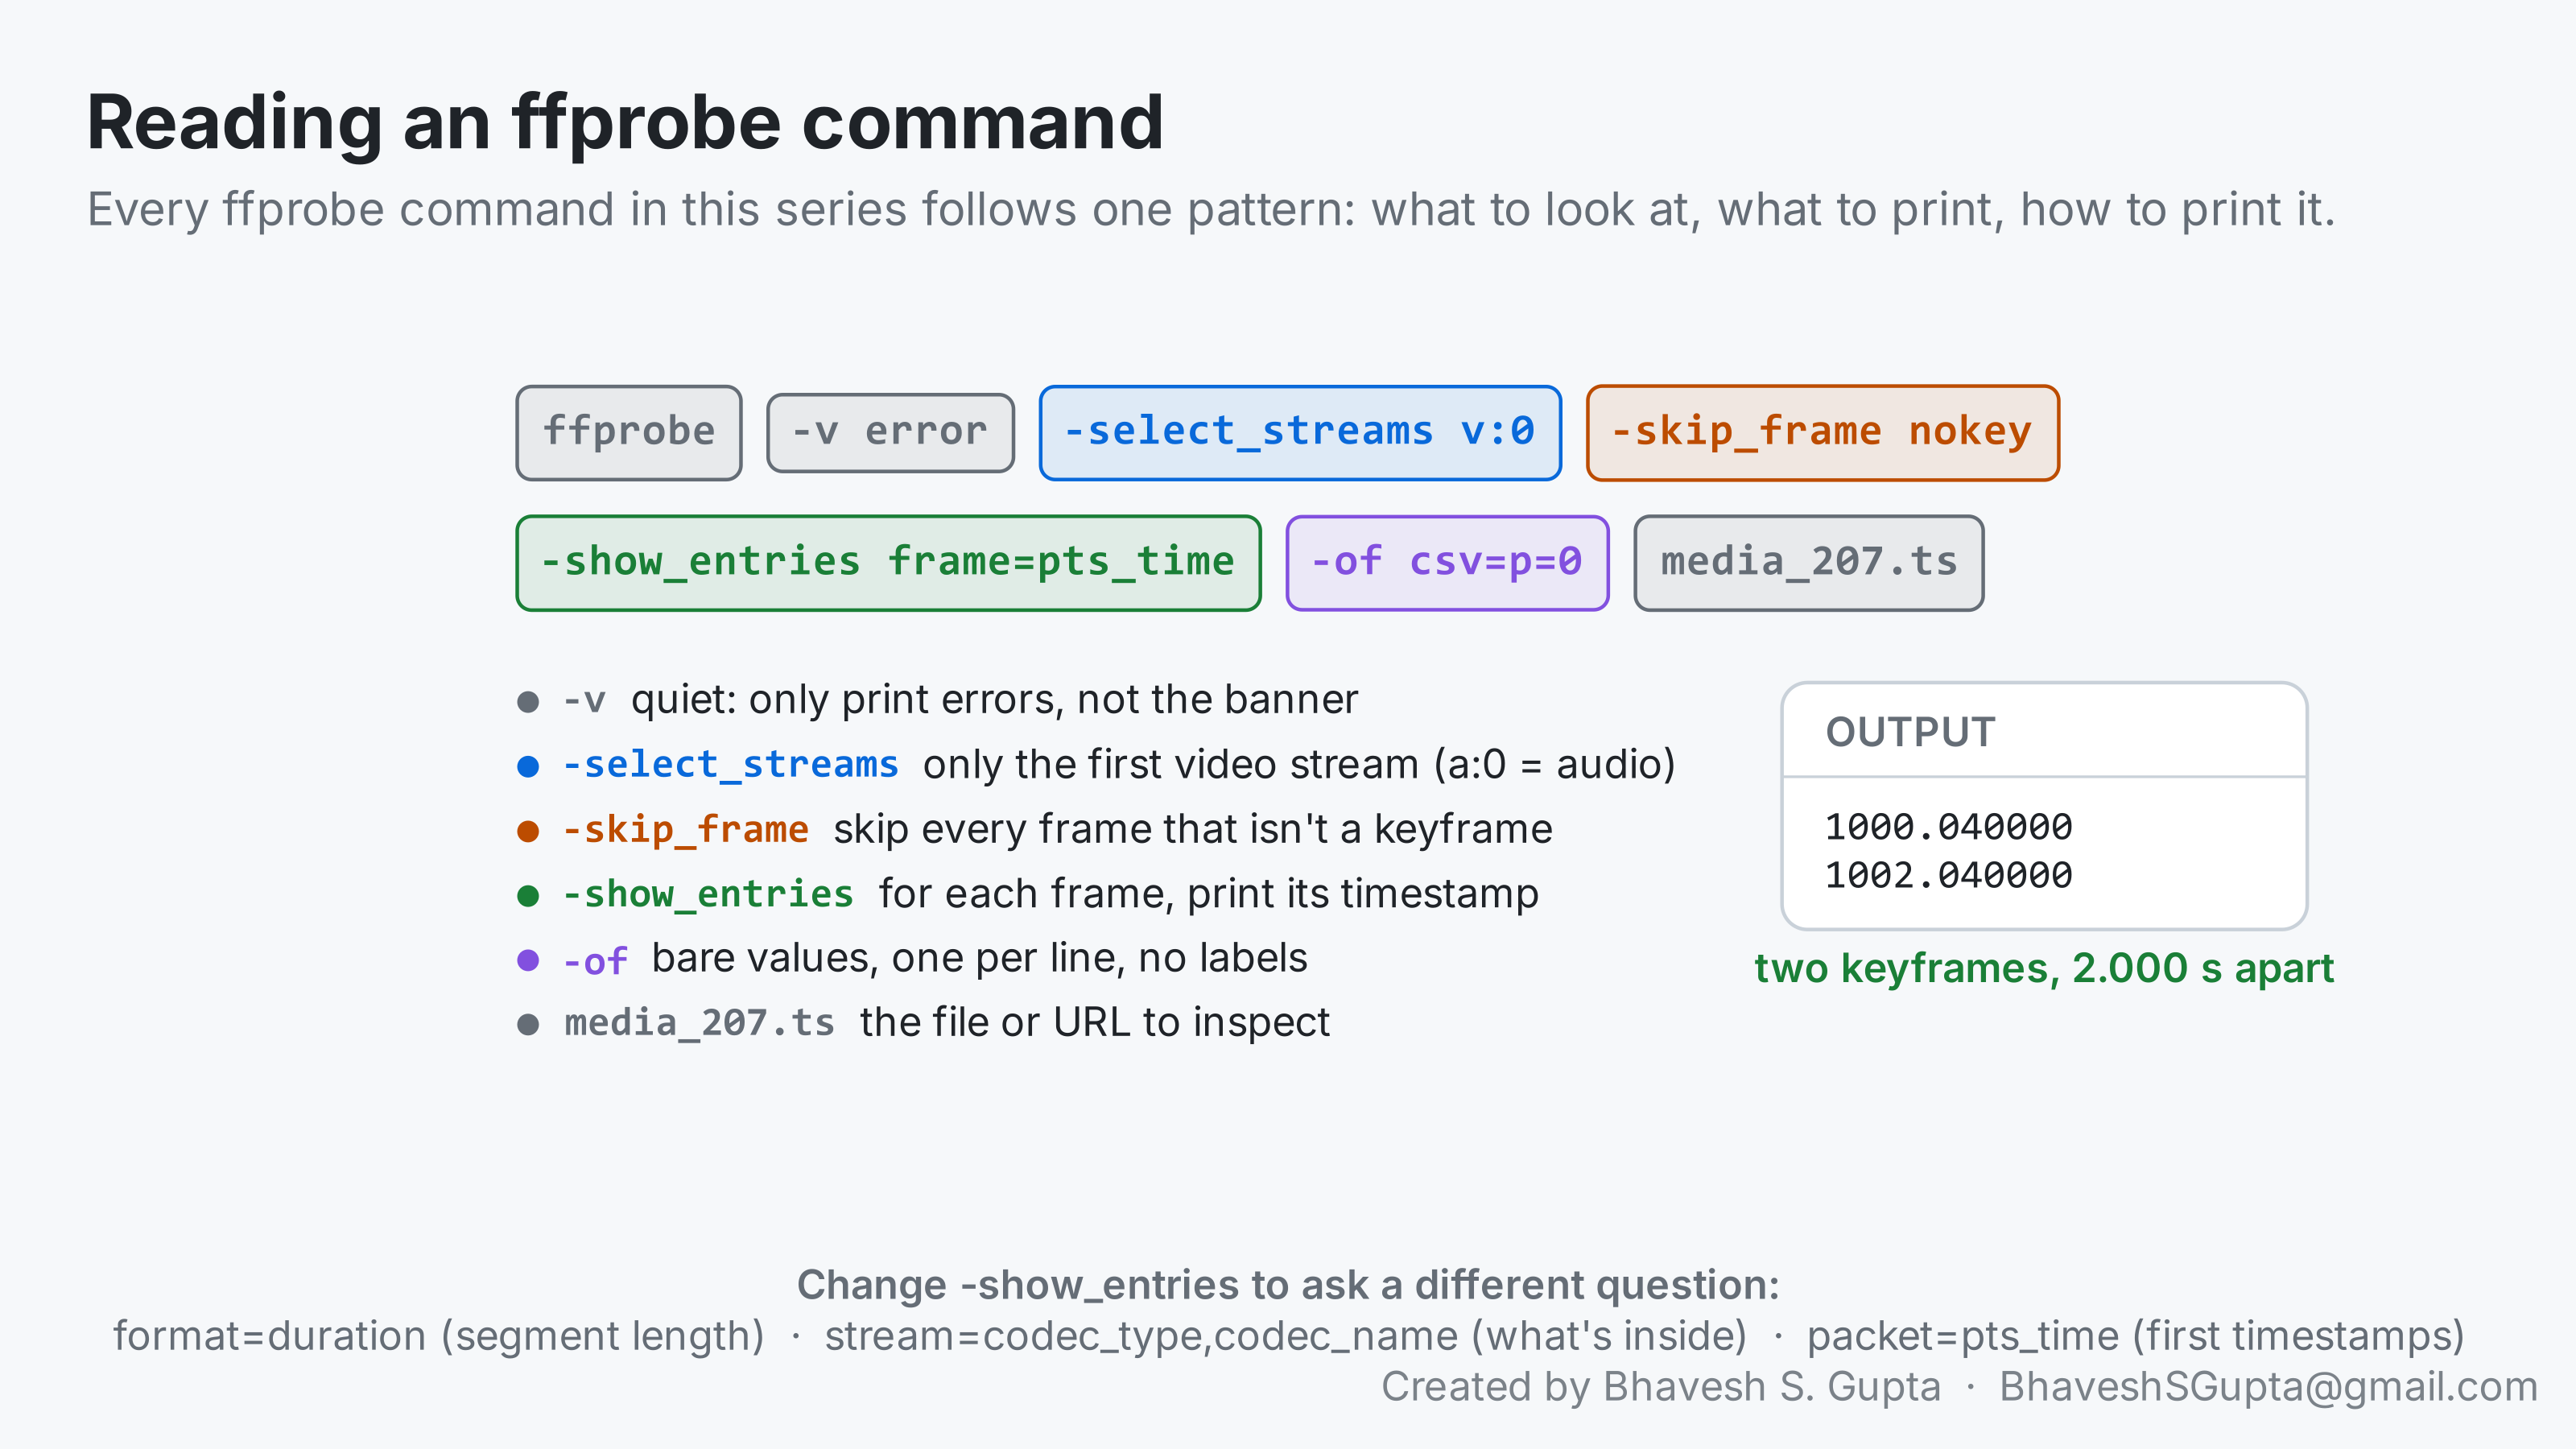The width and height of the screenshot is (2576, 1449).
Task: Click the 1002.040000 output value
Action: click(x=1948, y=875)
